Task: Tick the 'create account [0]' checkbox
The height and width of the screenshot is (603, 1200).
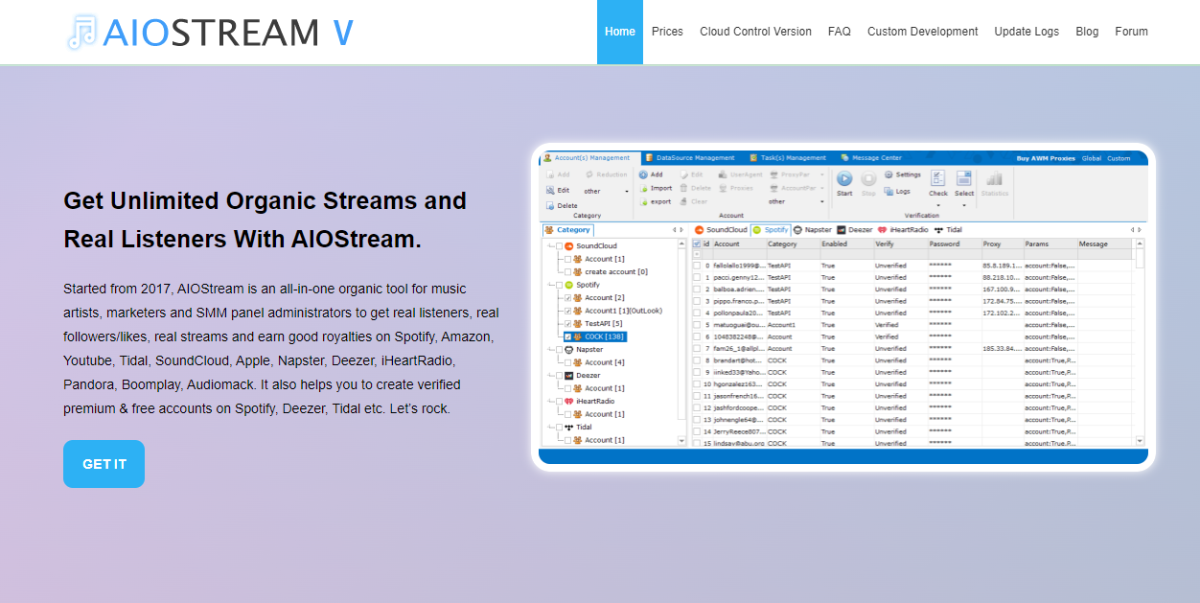Action: 568,272
